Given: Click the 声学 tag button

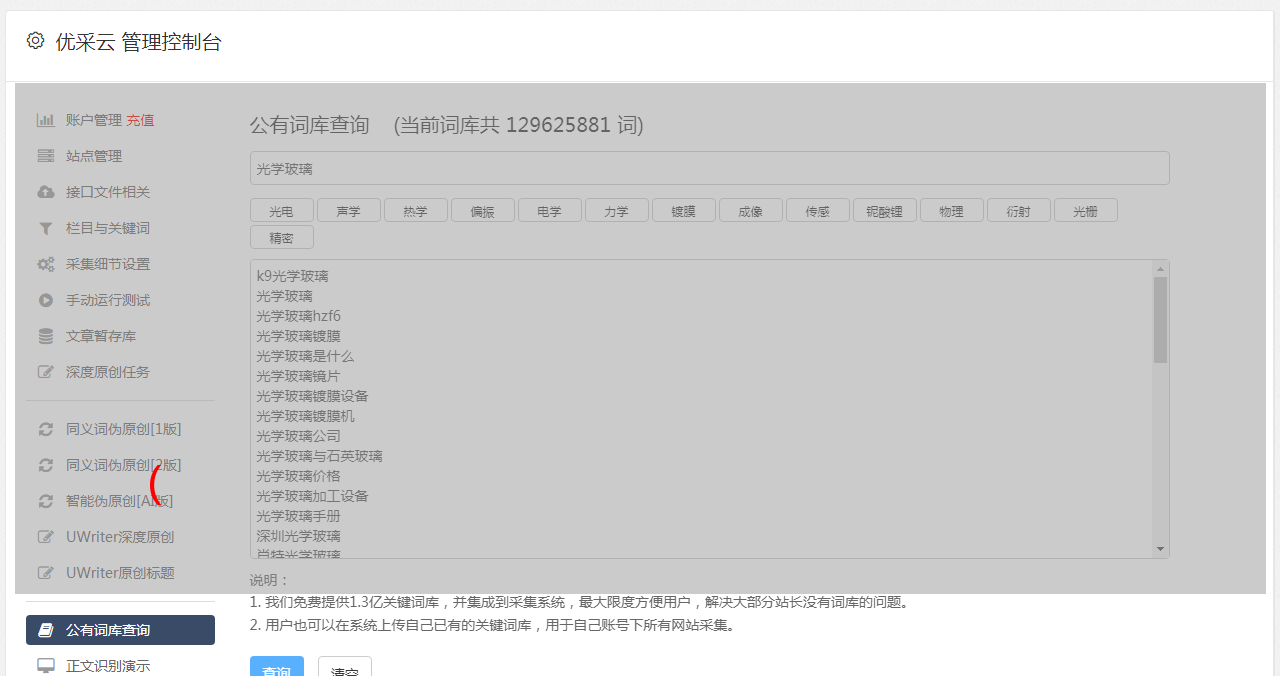Looking at the screenshot, I should pos(349,210).
